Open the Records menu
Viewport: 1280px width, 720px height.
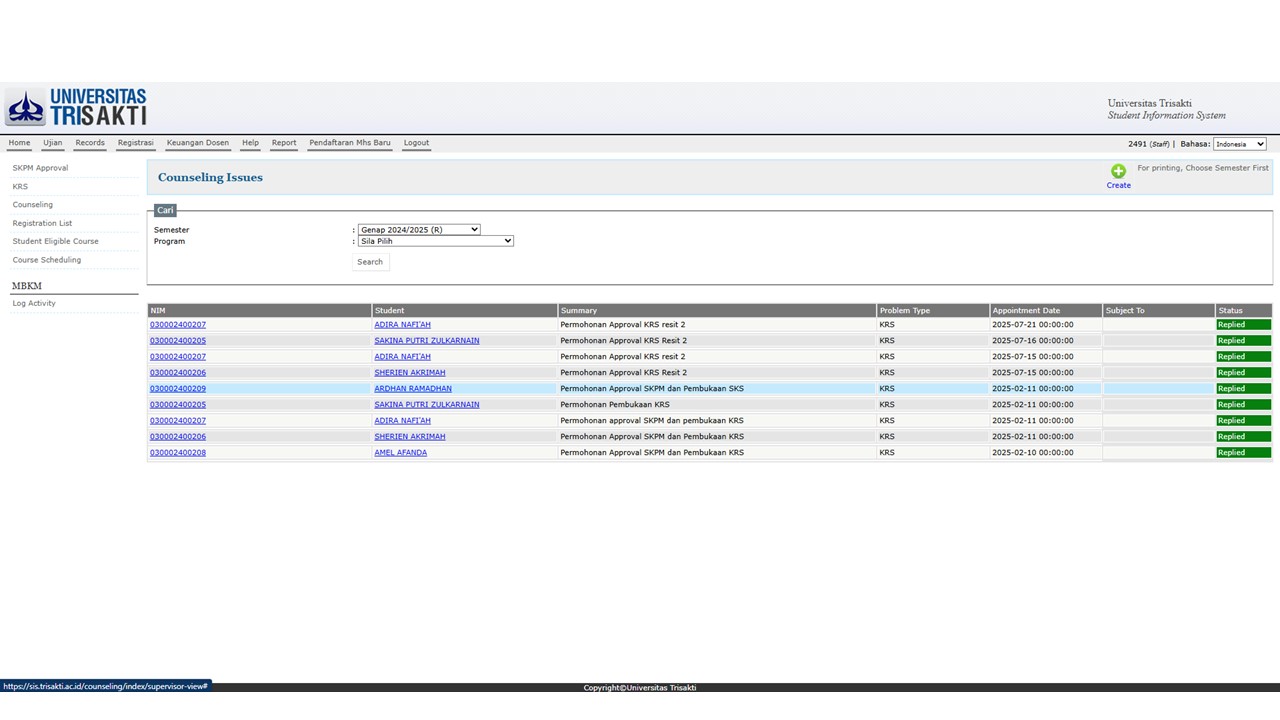[x=90, y=143]
